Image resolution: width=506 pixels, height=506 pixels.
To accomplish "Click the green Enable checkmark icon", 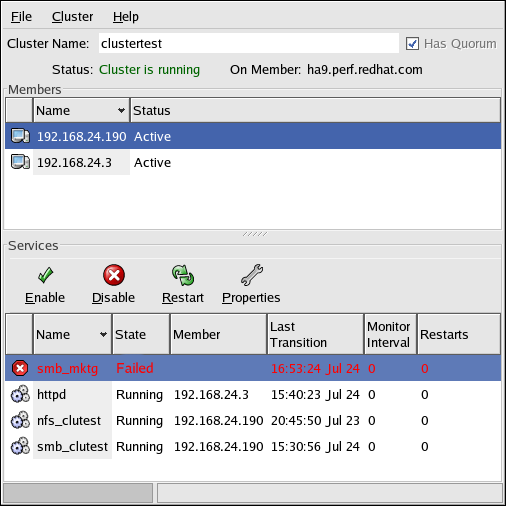I will tap(45, 275).
